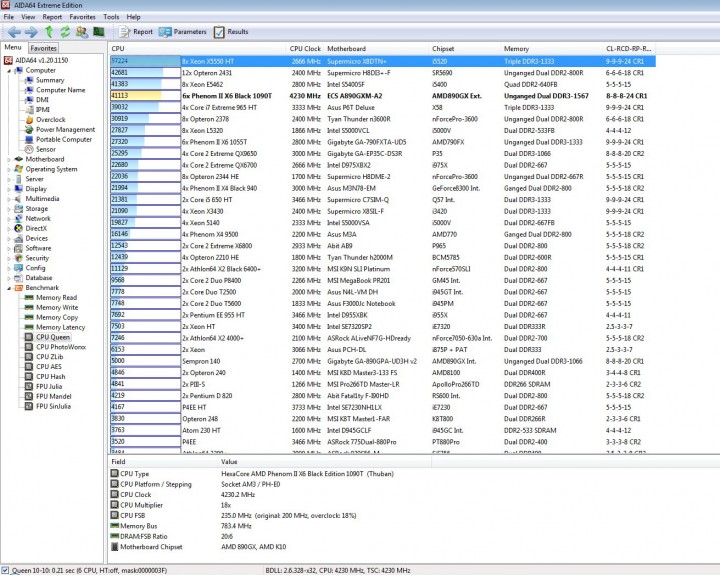This screenshot has width=720, height=575.
Task: Open the Memory Latency benchmark icon
Action: coord(29,327)
